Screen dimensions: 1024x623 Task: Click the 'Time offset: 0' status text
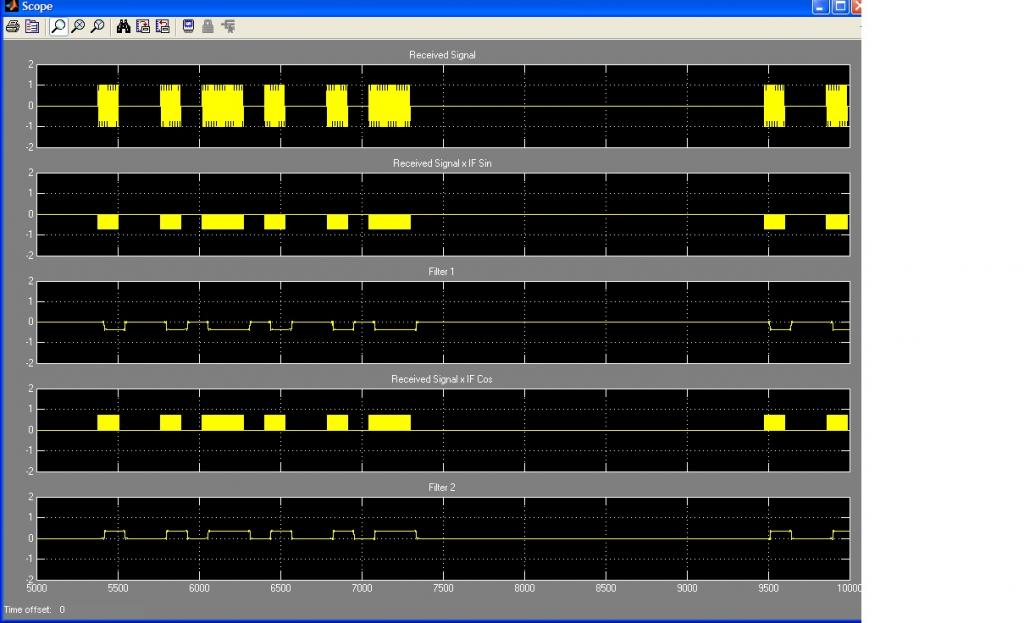click(35, 610)
